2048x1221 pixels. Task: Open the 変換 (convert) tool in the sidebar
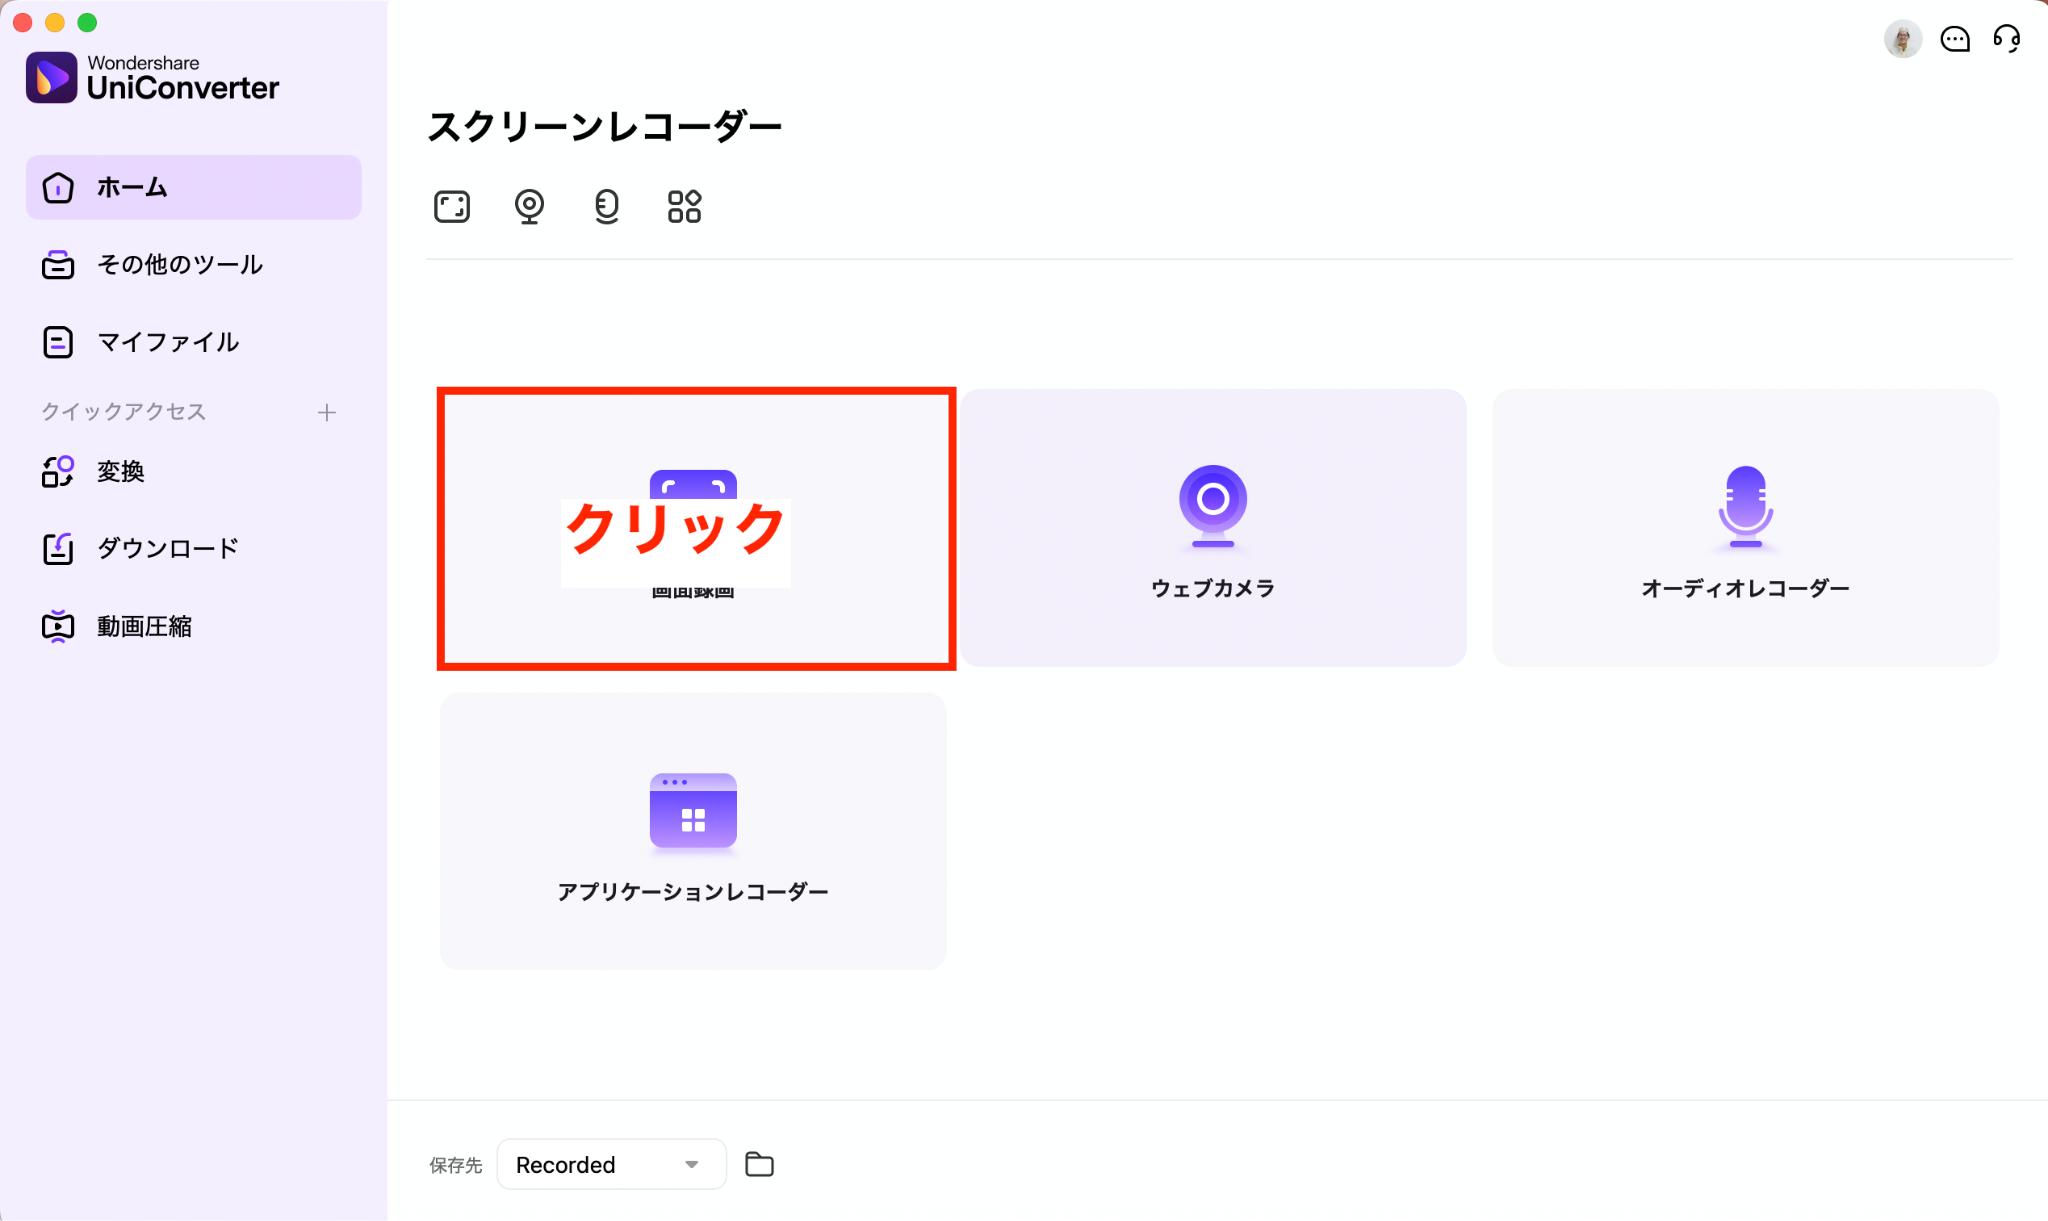click(x=120, y=471)
